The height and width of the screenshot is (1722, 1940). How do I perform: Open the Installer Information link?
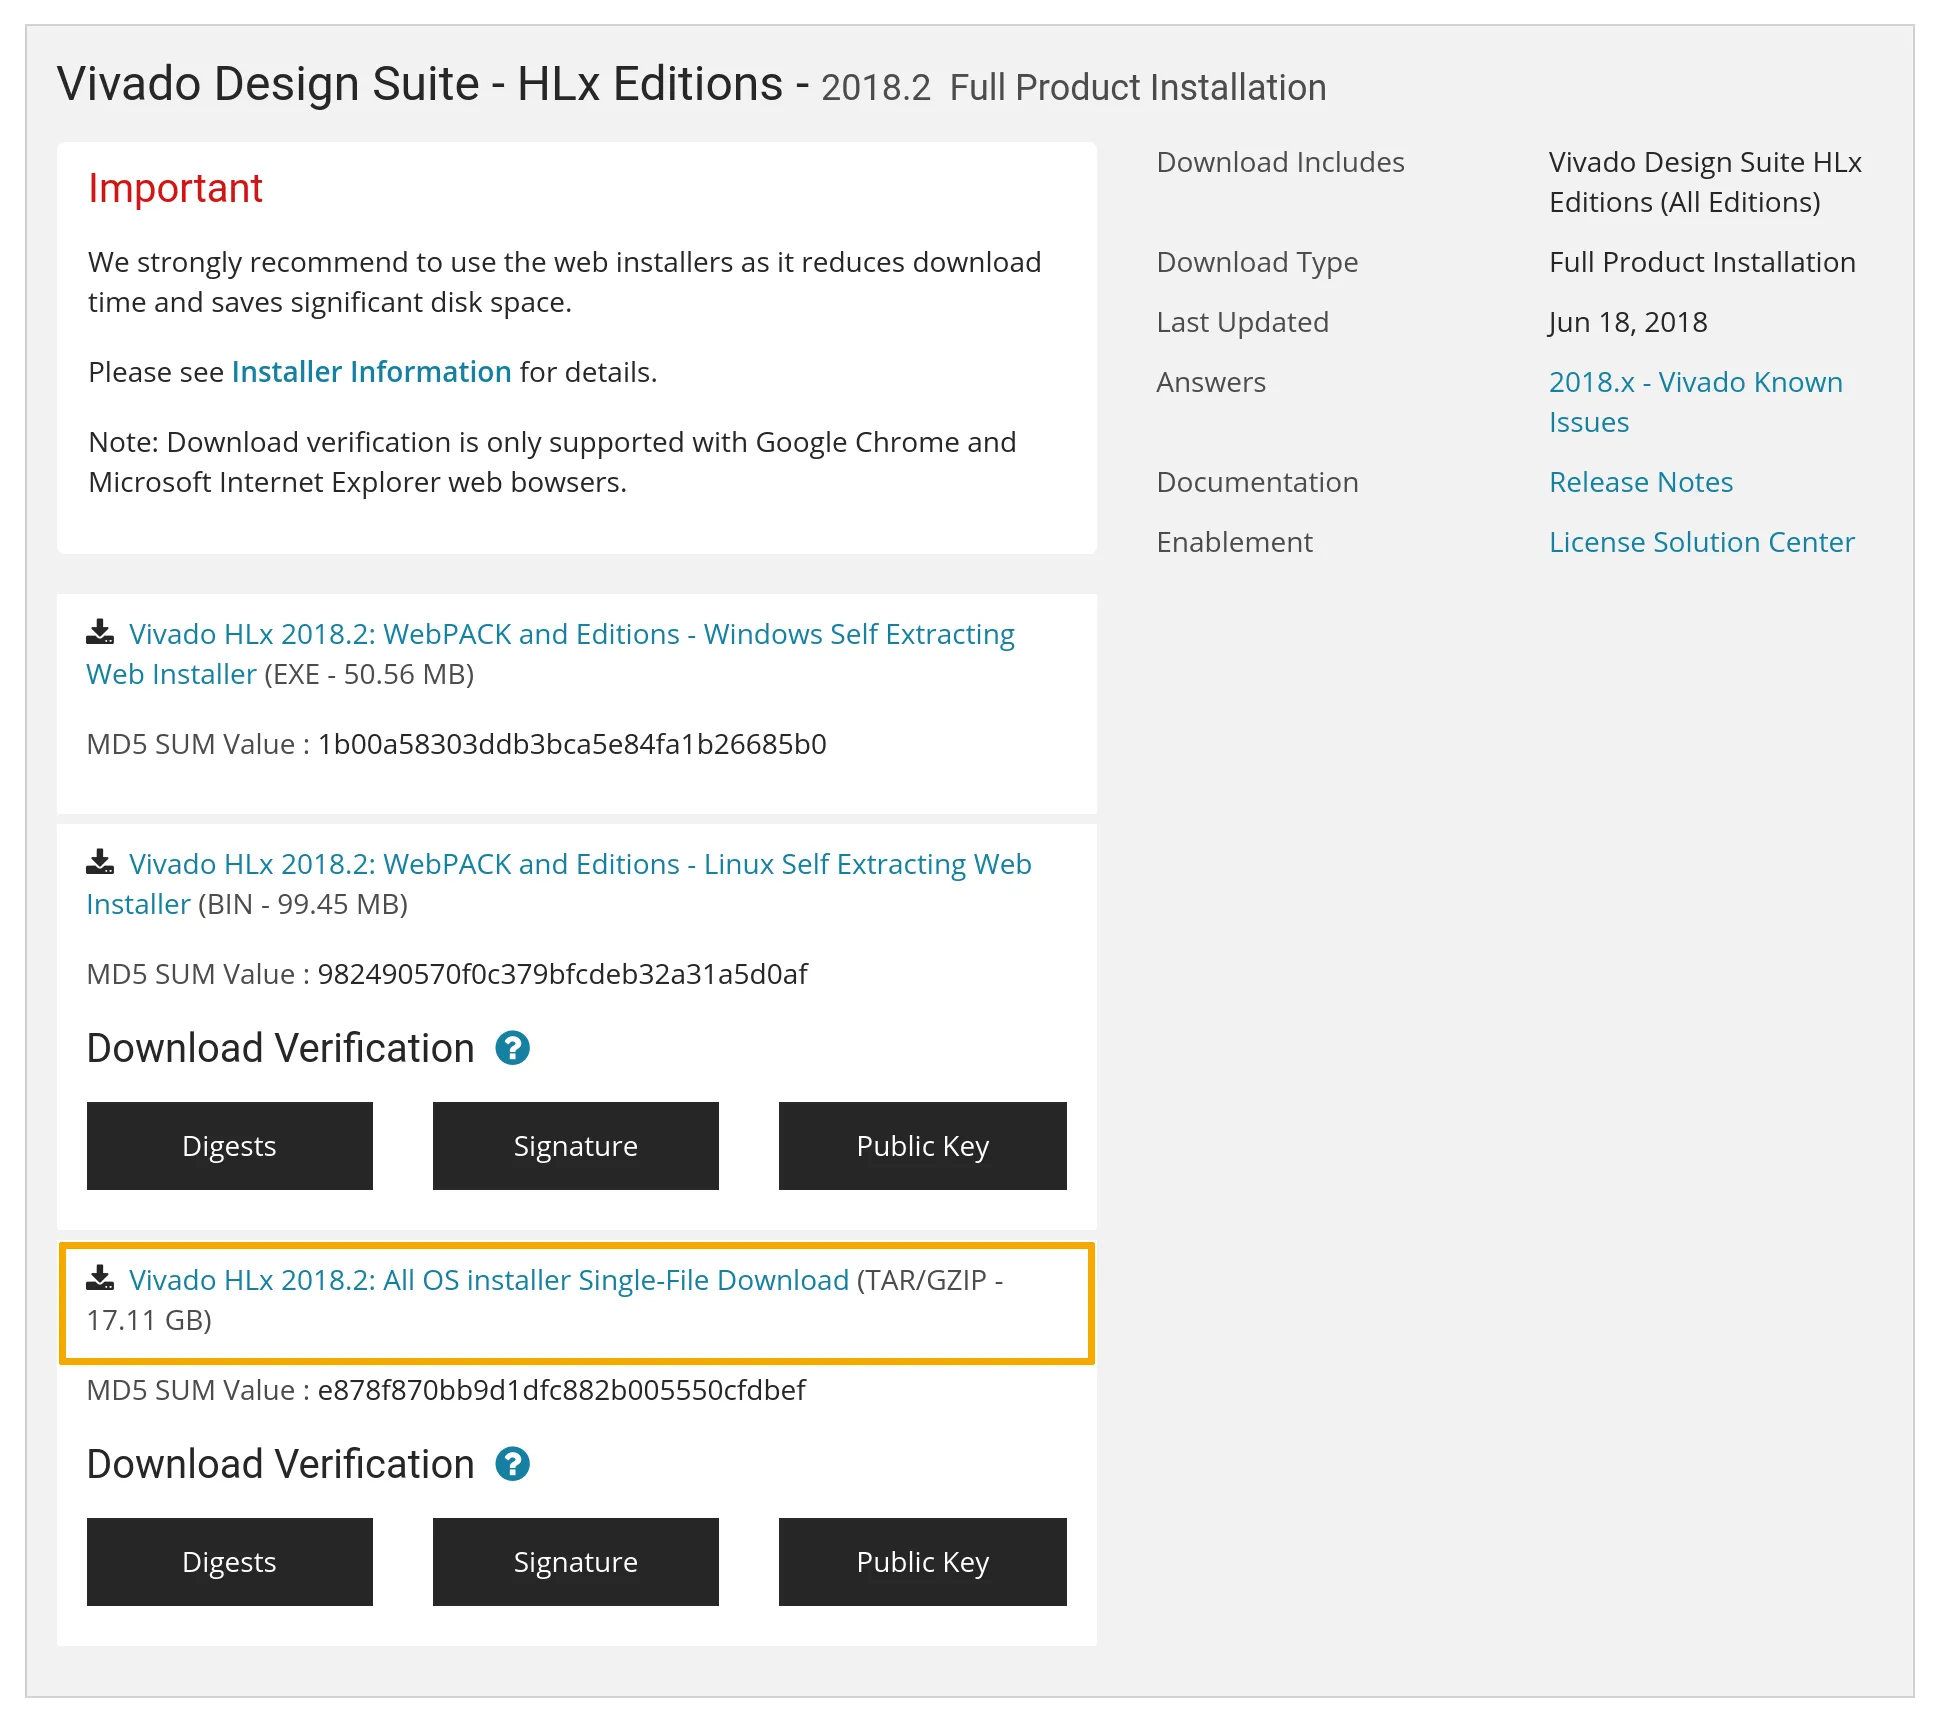click(371, 372)
